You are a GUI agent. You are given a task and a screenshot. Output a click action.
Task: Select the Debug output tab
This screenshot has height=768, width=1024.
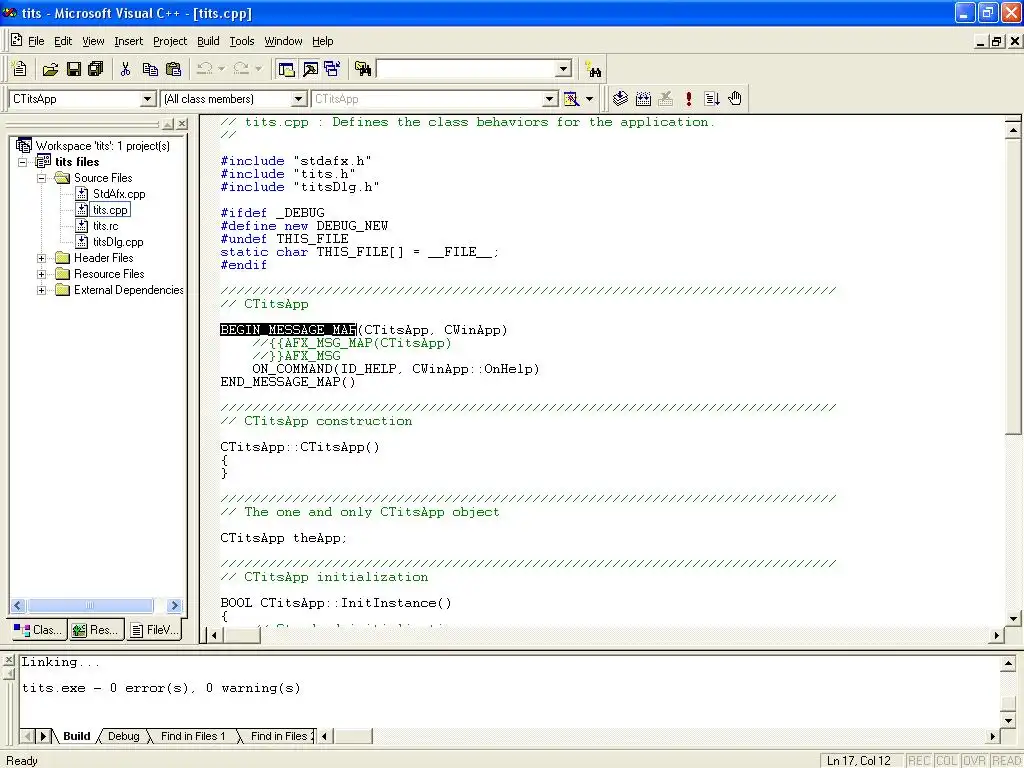(x=123, y=736)
